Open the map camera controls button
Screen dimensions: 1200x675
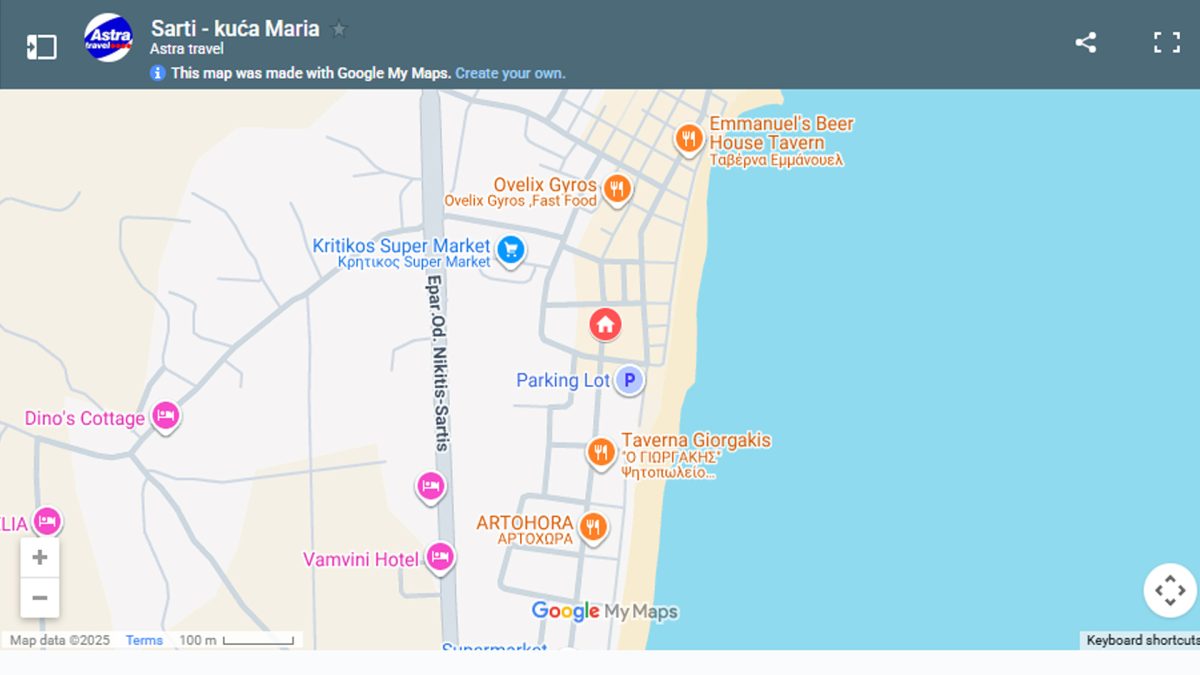click(x=1169, y=590)
